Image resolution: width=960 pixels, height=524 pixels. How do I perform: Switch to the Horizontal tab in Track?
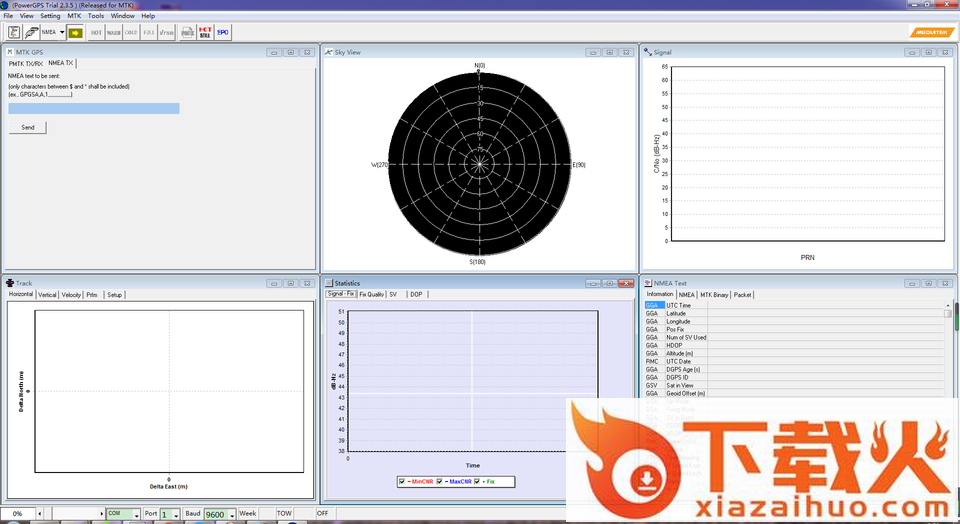[21, 294]
